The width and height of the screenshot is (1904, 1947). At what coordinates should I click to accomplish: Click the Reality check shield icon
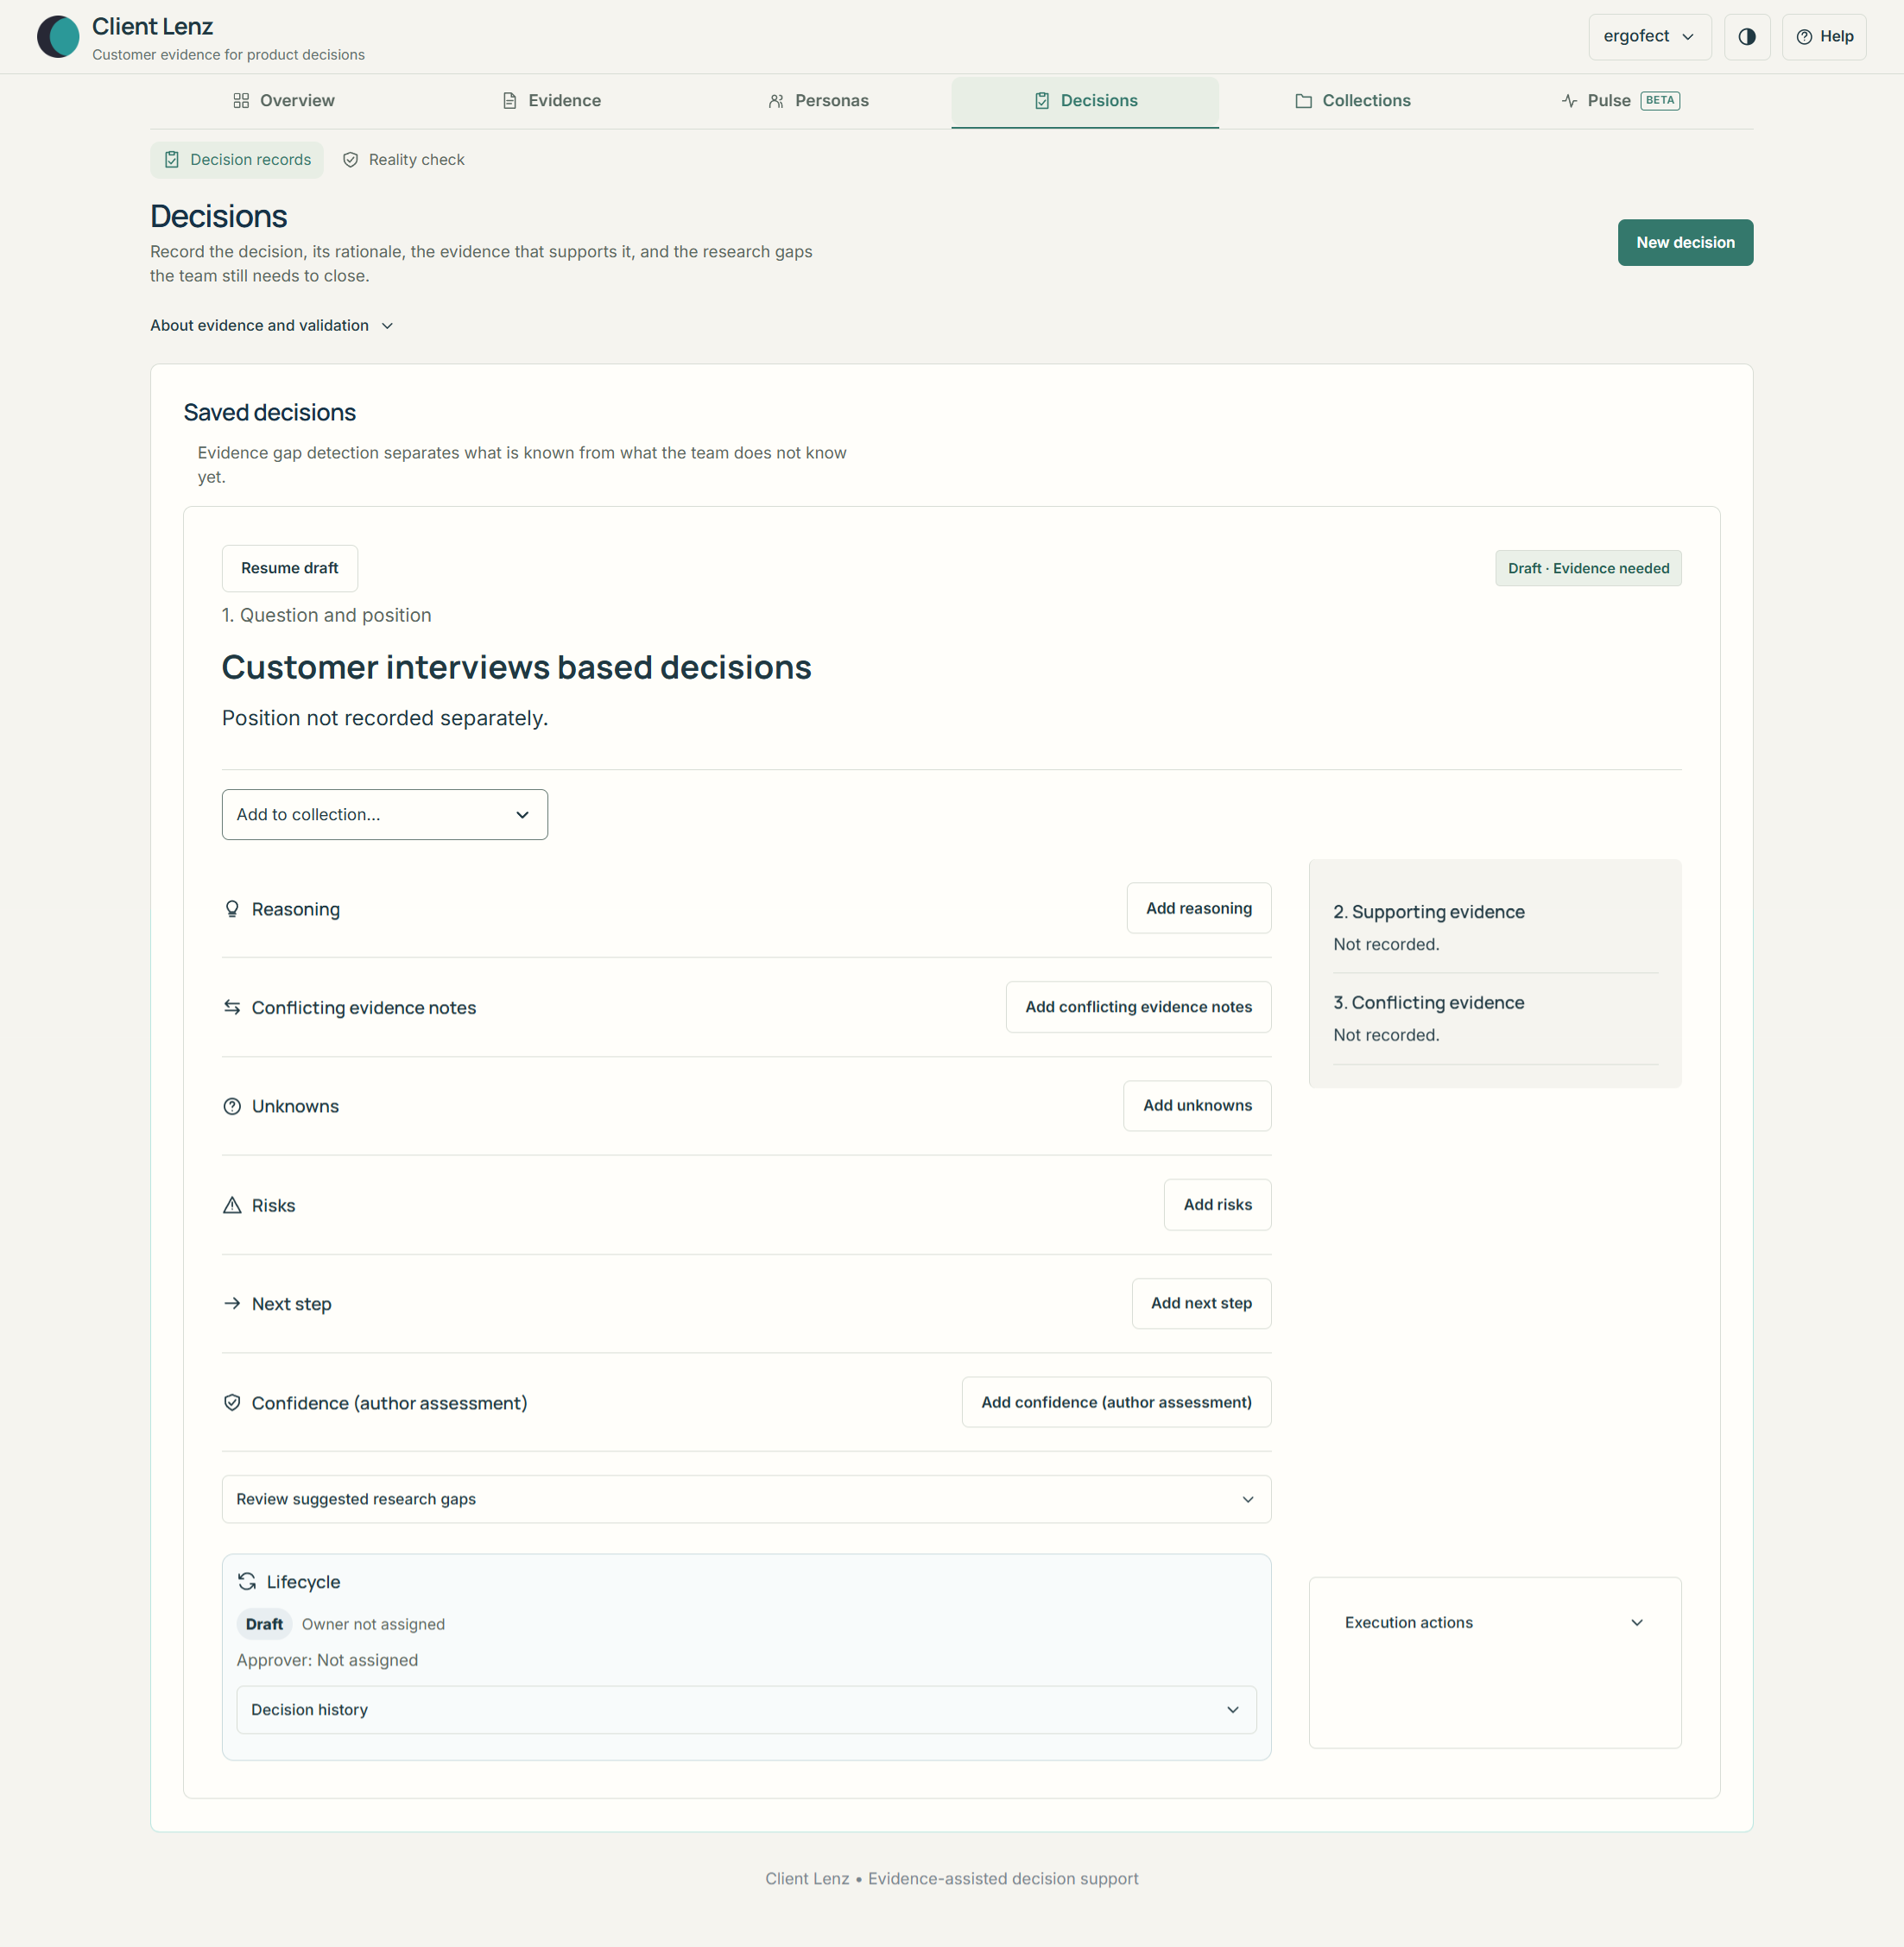pos(351,160)
